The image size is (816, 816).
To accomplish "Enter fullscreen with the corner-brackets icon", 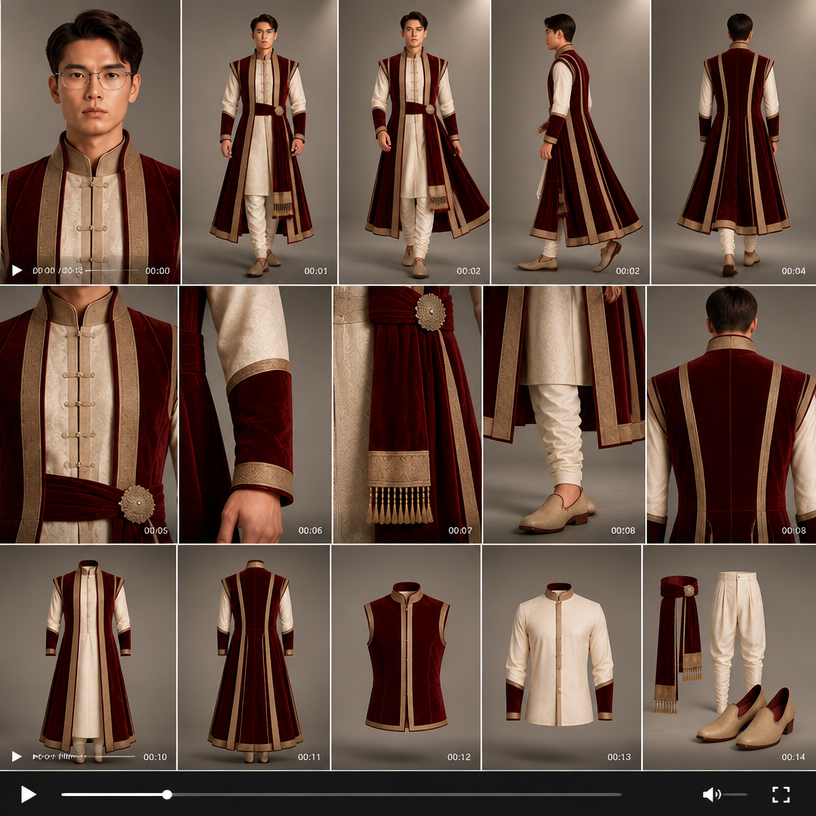I will 781,795.
